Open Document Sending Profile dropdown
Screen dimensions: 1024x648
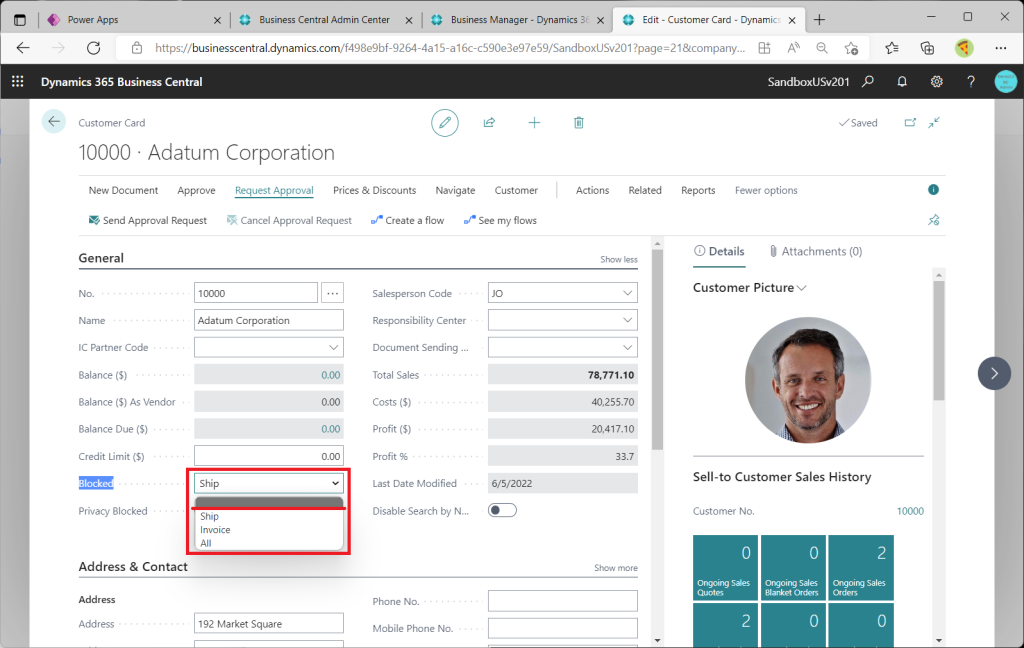tap(627, 348)
